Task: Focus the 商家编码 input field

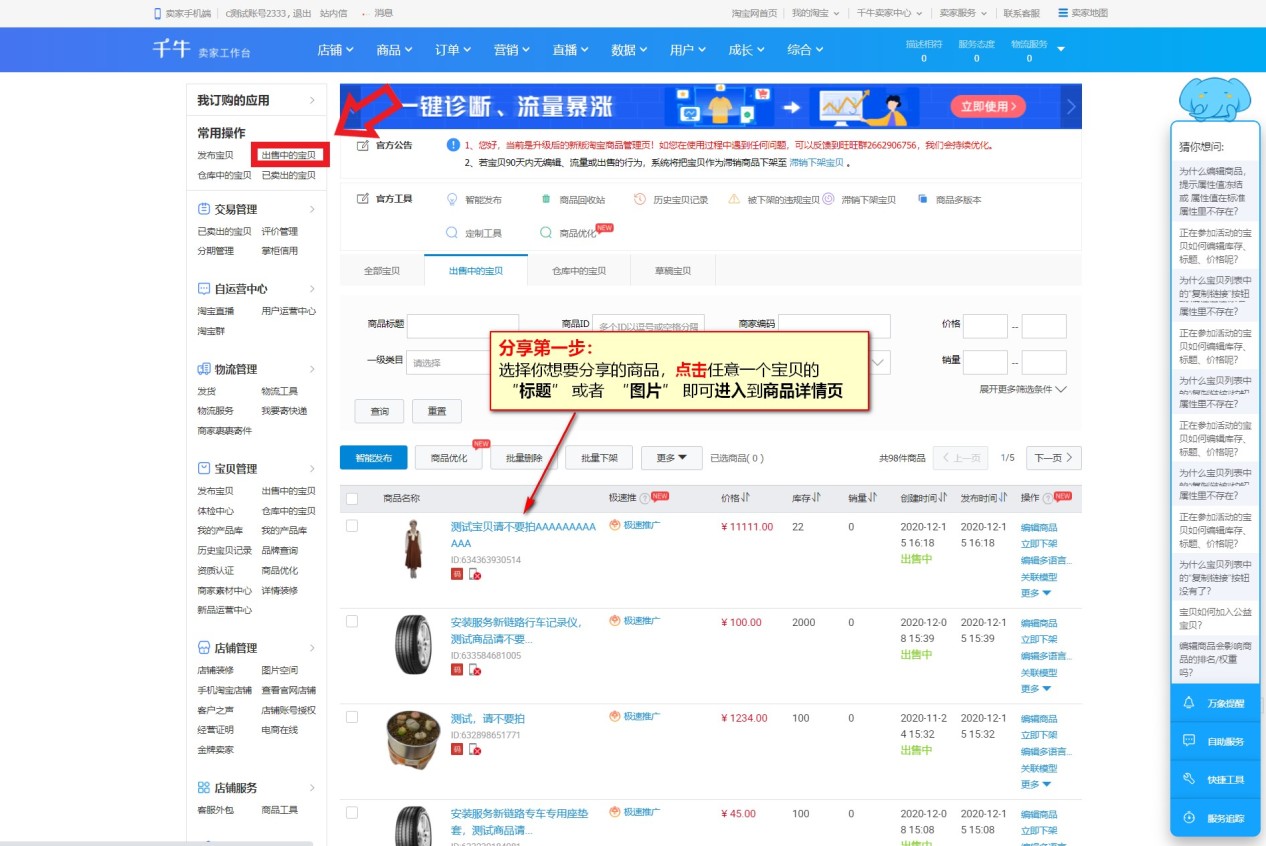Action: click(834, 326)
